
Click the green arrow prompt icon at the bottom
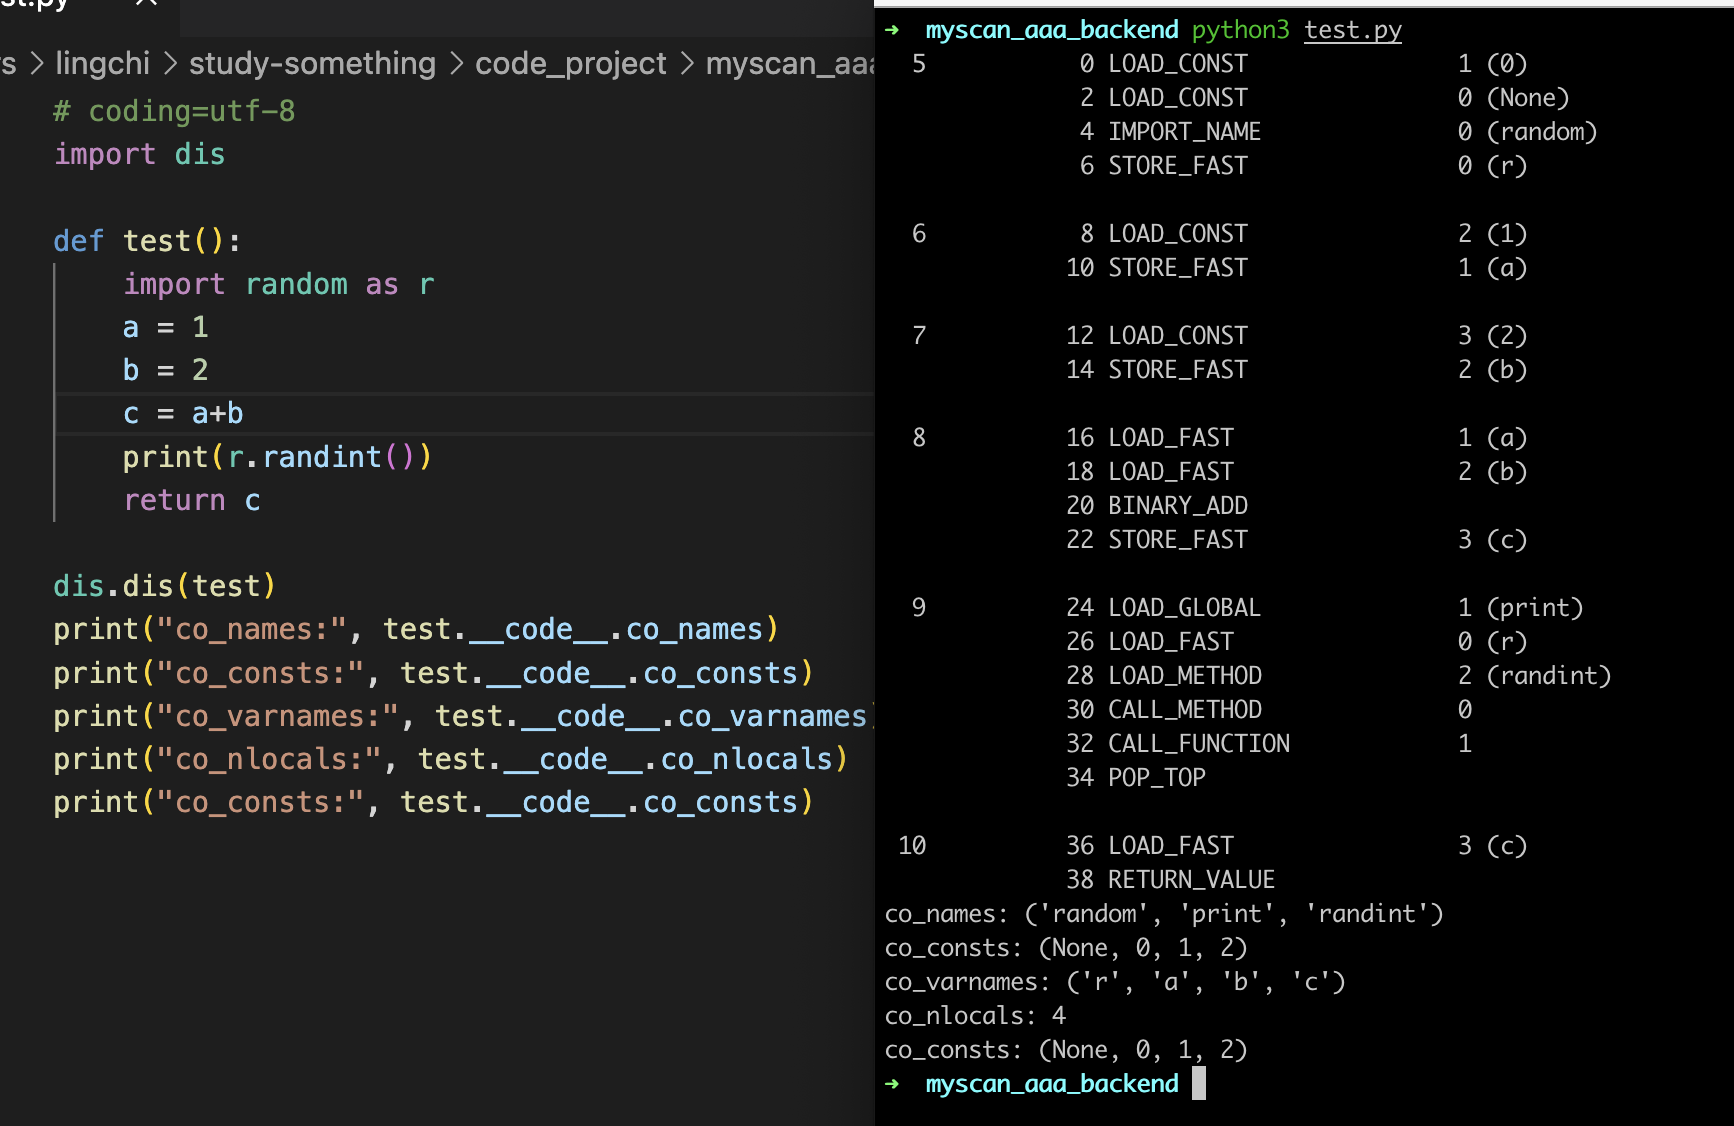click(x=892, y=1084)
